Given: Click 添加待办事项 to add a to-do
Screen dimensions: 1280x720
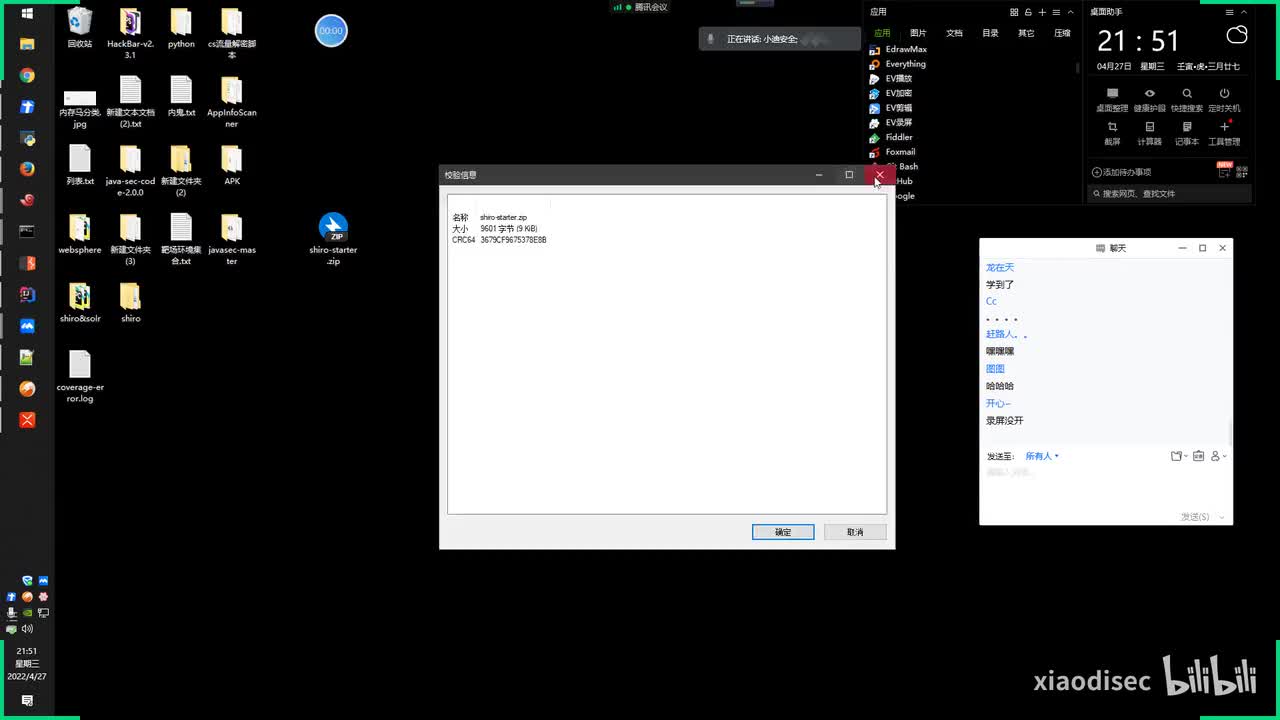Looking at the screenshot, I should 1121,172.
